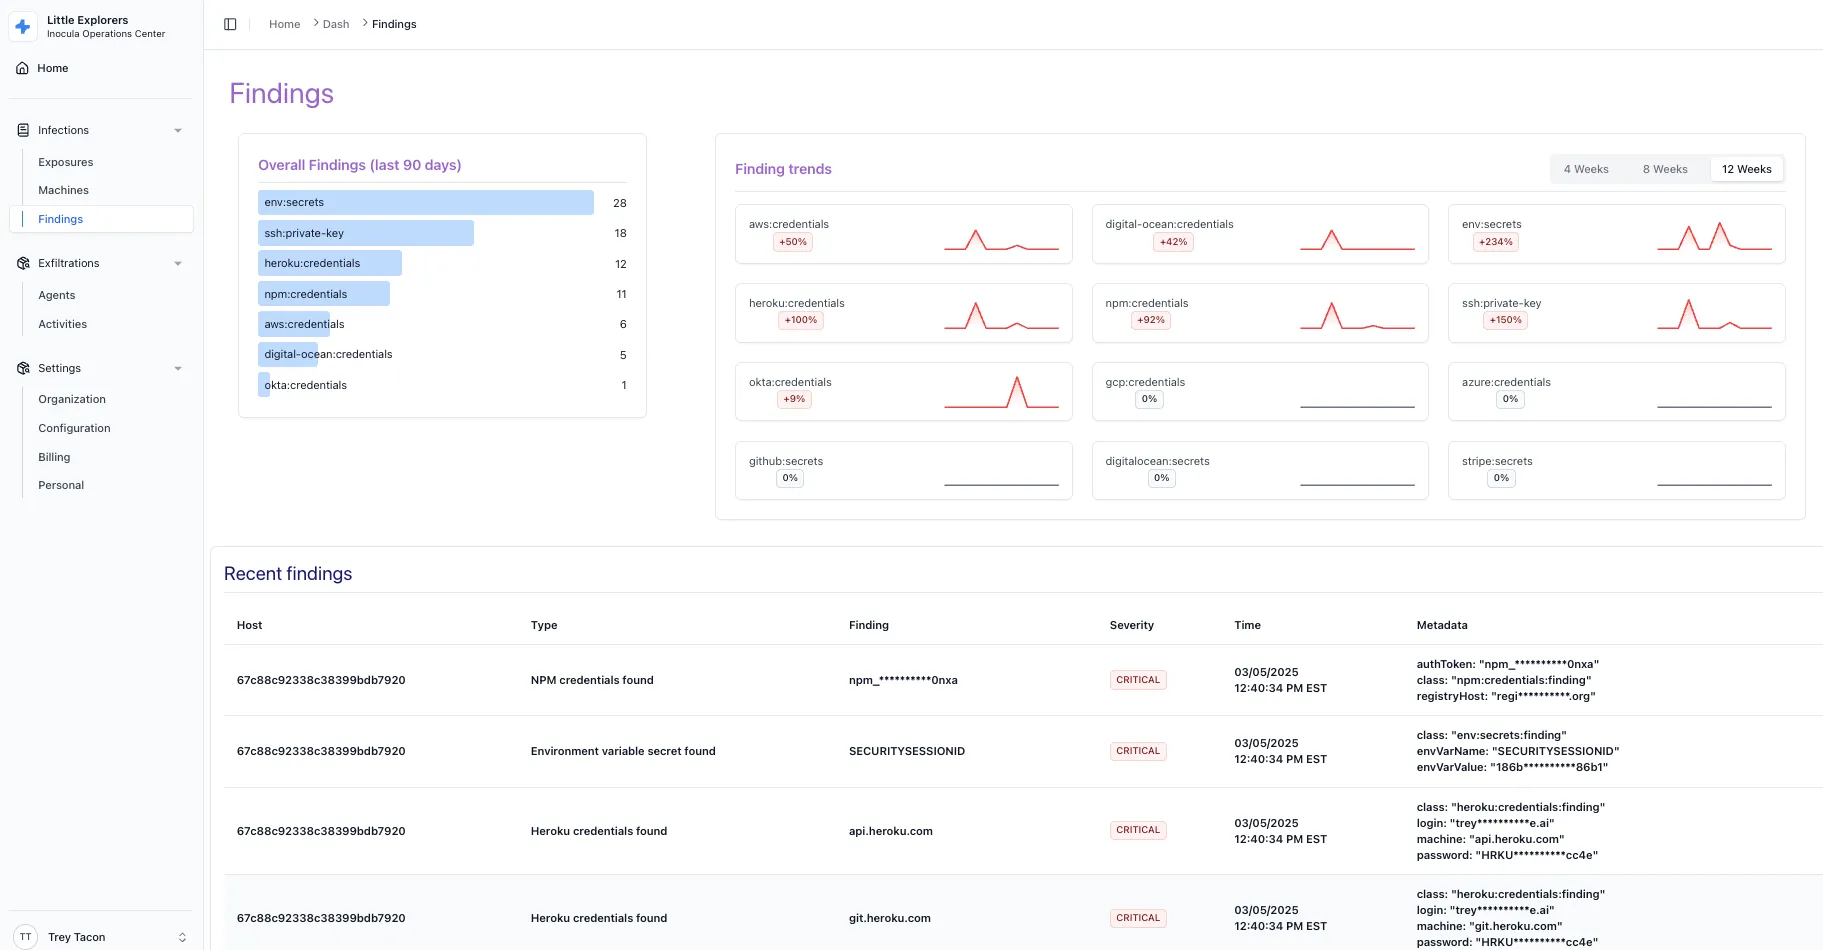Click the env:secrets bar in Overall Findings

(425, 203)
